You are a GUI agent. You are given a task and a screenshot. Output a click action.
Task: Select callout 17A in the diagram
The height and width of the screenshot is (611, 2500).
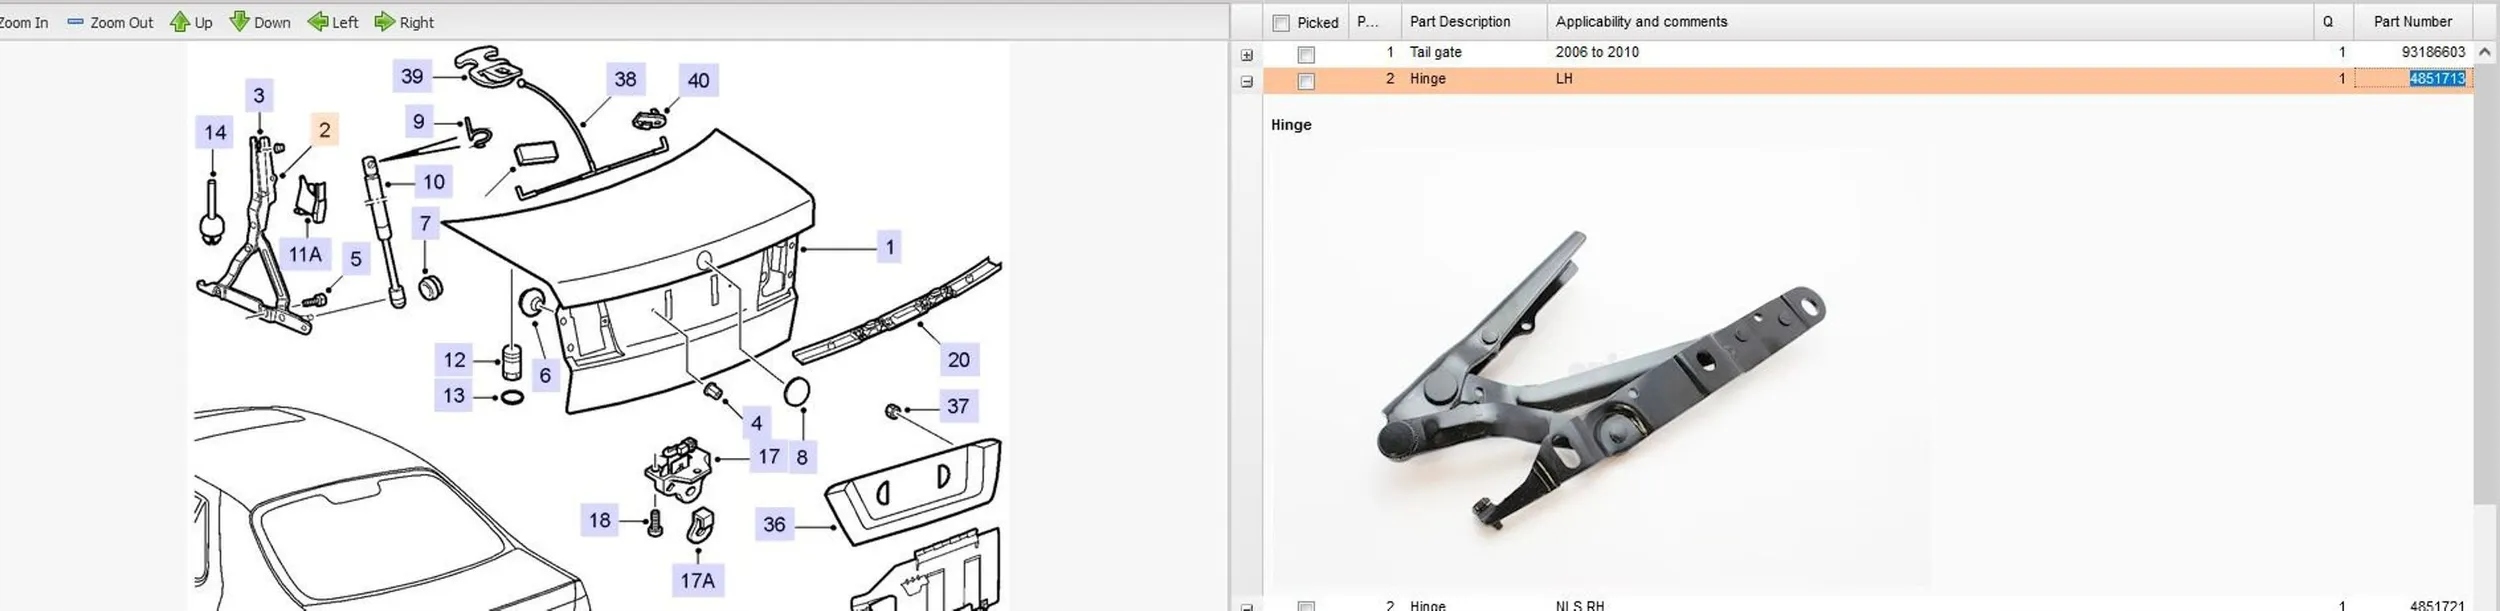697,580
